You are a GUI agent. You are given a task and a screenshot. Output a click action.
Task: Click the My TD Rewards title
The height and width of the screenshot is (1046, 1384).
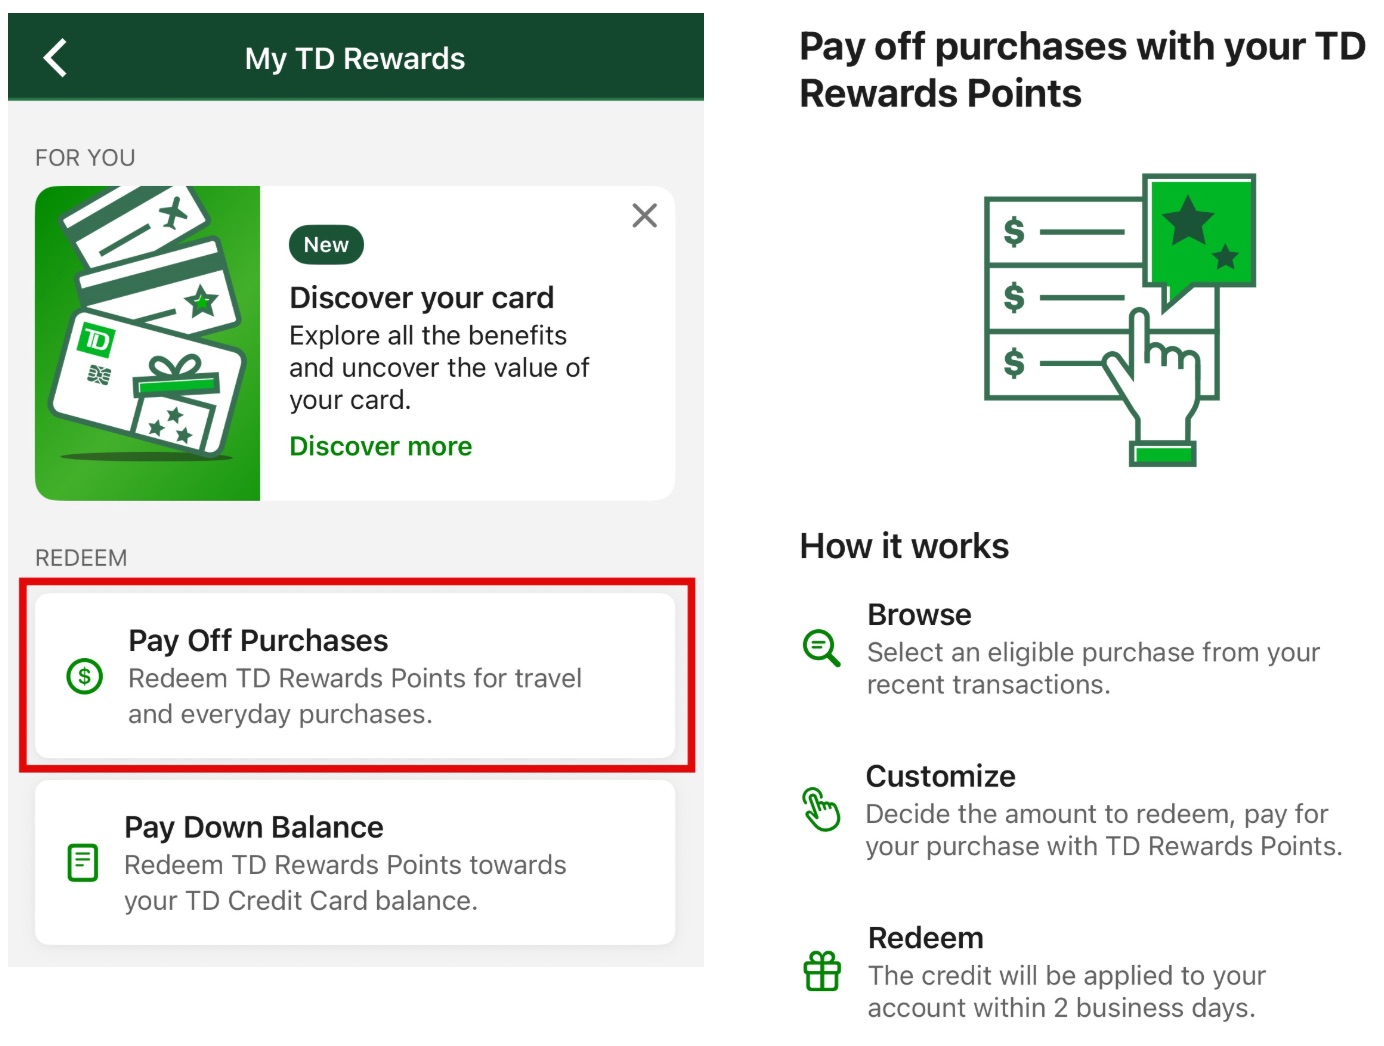pyautogui.click(x=355, y=57)
